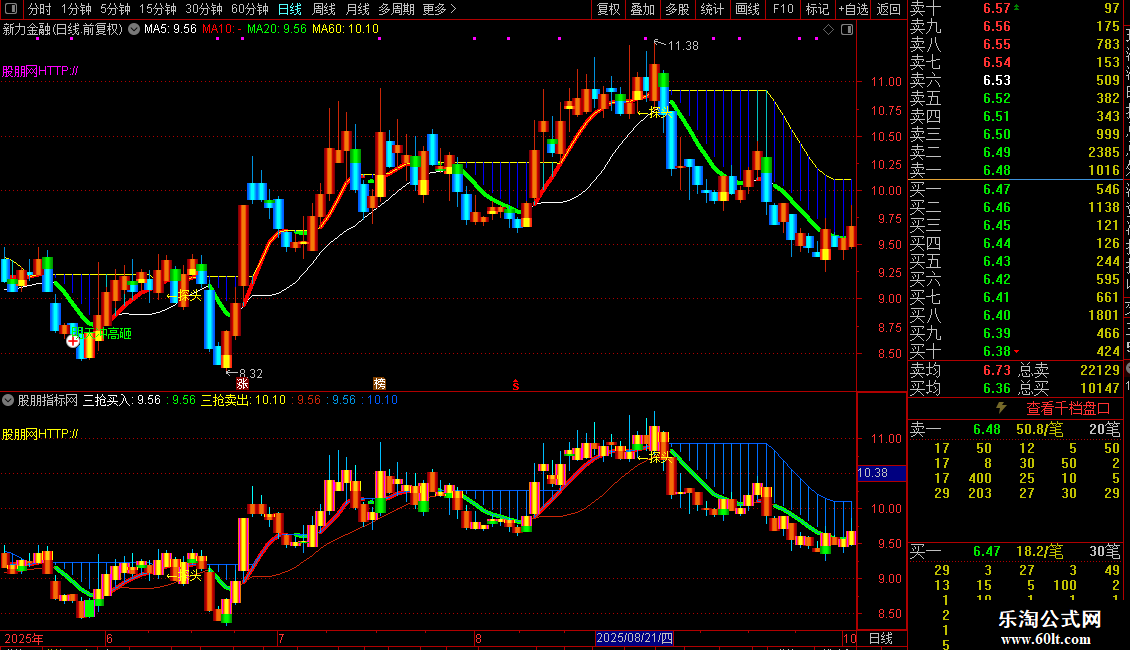1130x650 pixels.
Task: Click the MA5: 9.56 label
Action: 170,29
